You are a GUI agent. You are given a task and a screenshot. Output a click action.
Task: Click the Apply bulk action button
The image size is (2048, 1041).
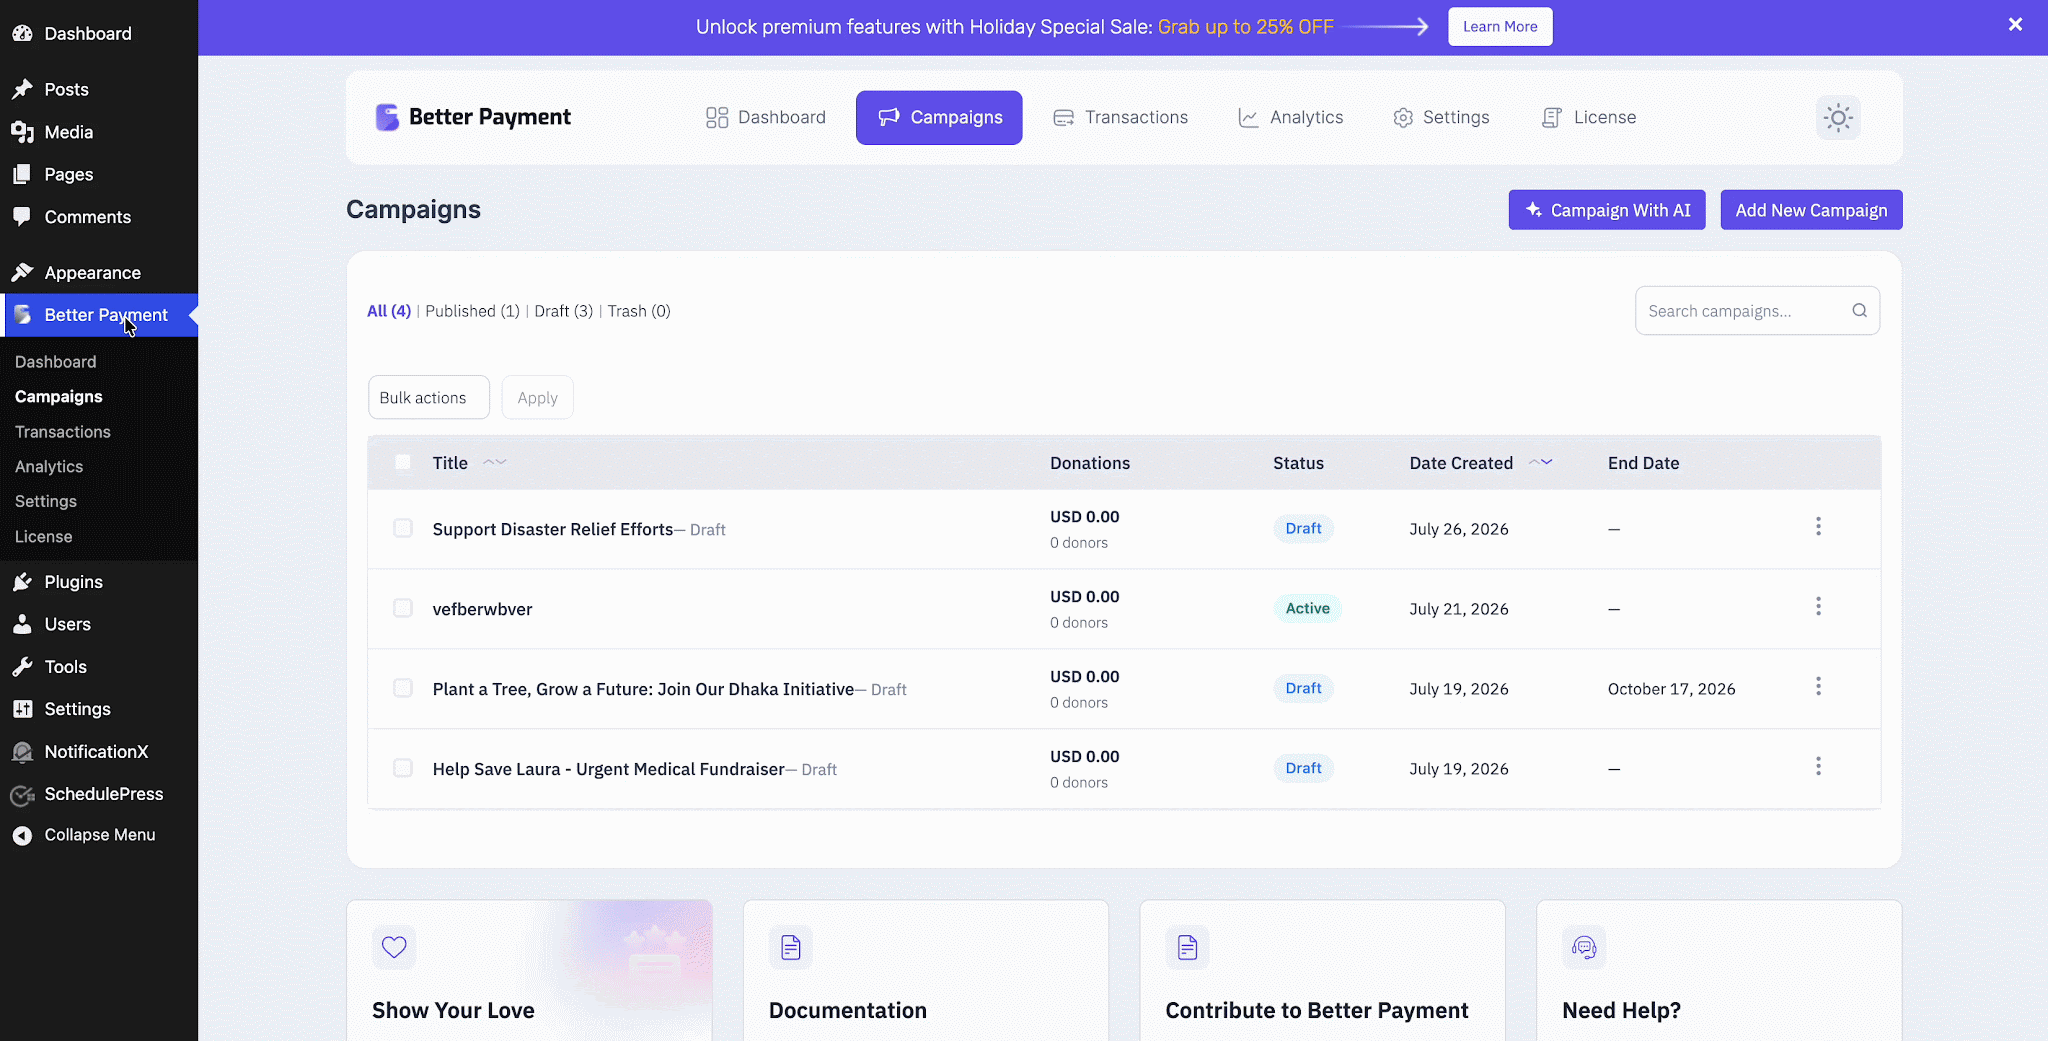point(537,397)
